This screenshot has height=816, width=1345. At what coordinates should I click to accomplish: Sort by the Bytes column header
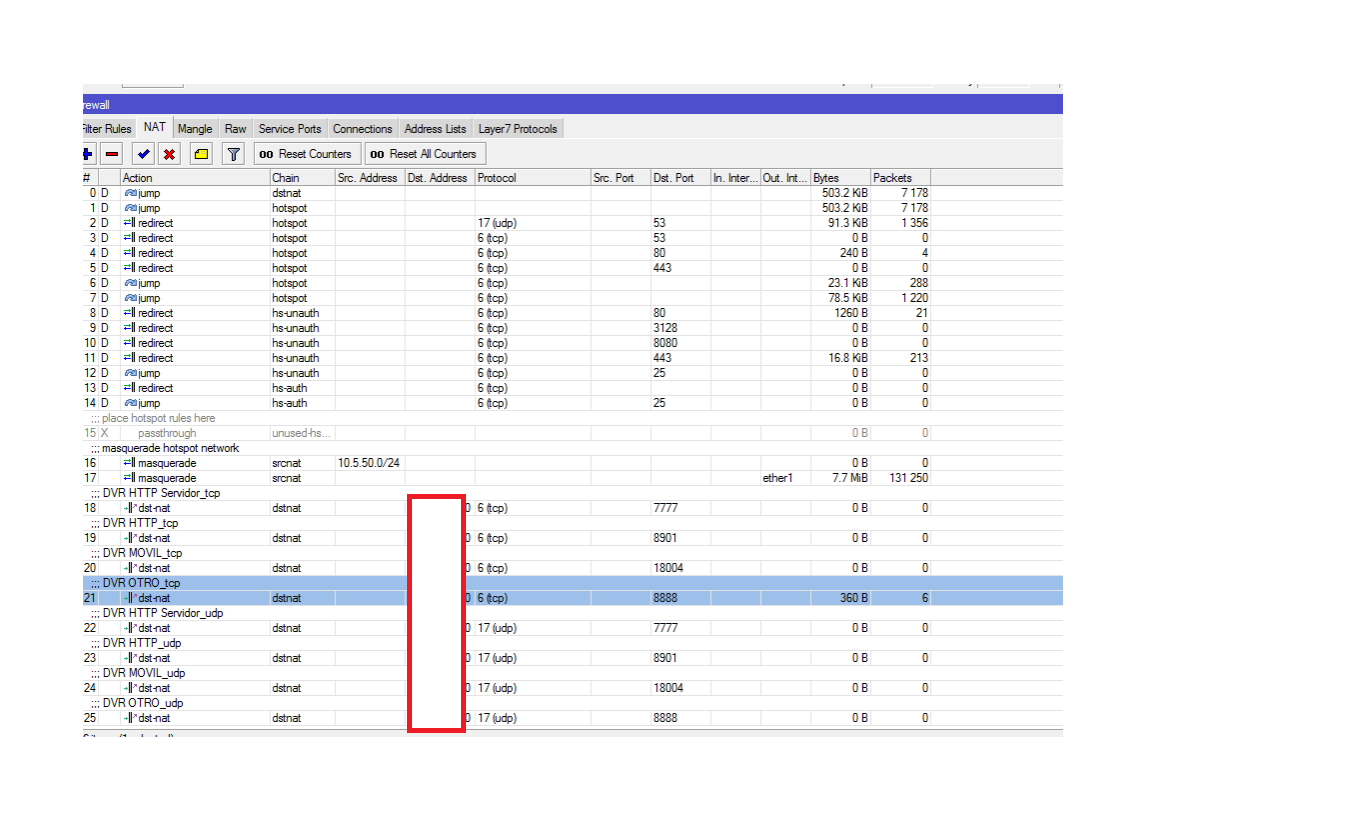click(841, 178)
